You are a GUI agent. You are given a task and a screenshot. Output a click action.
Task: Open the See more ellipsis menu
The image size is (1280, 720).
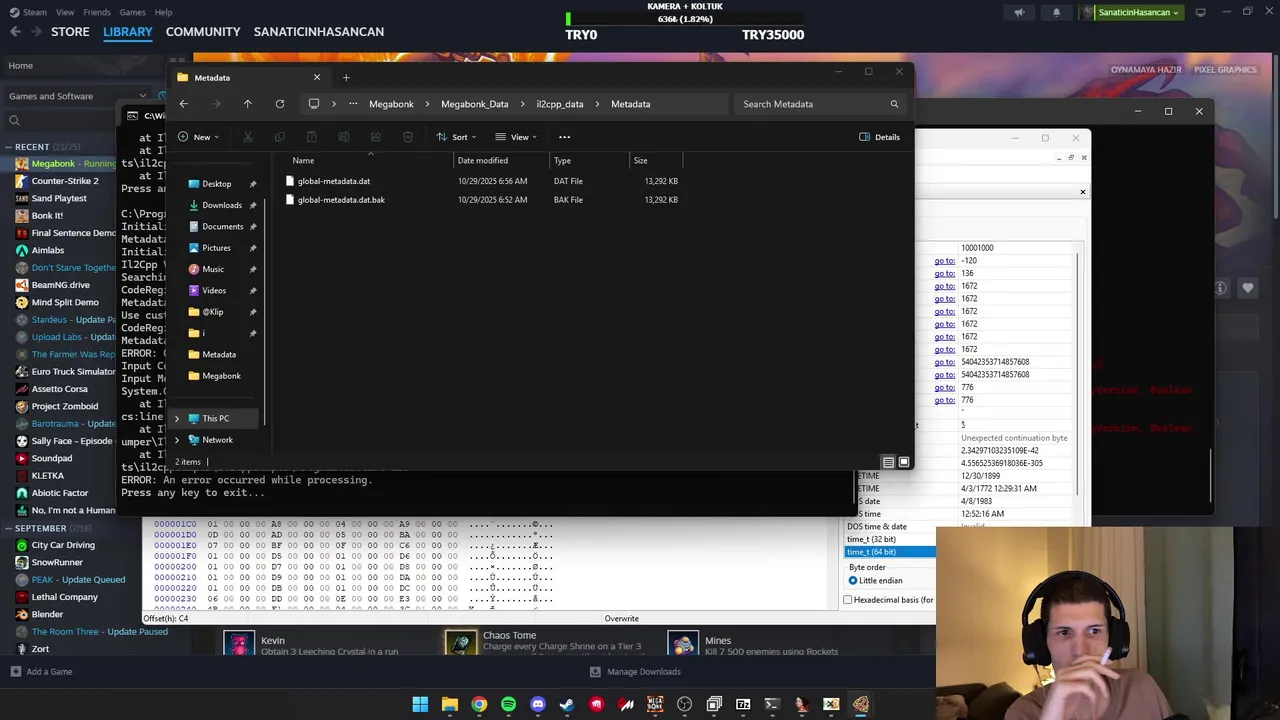point(564,137)
